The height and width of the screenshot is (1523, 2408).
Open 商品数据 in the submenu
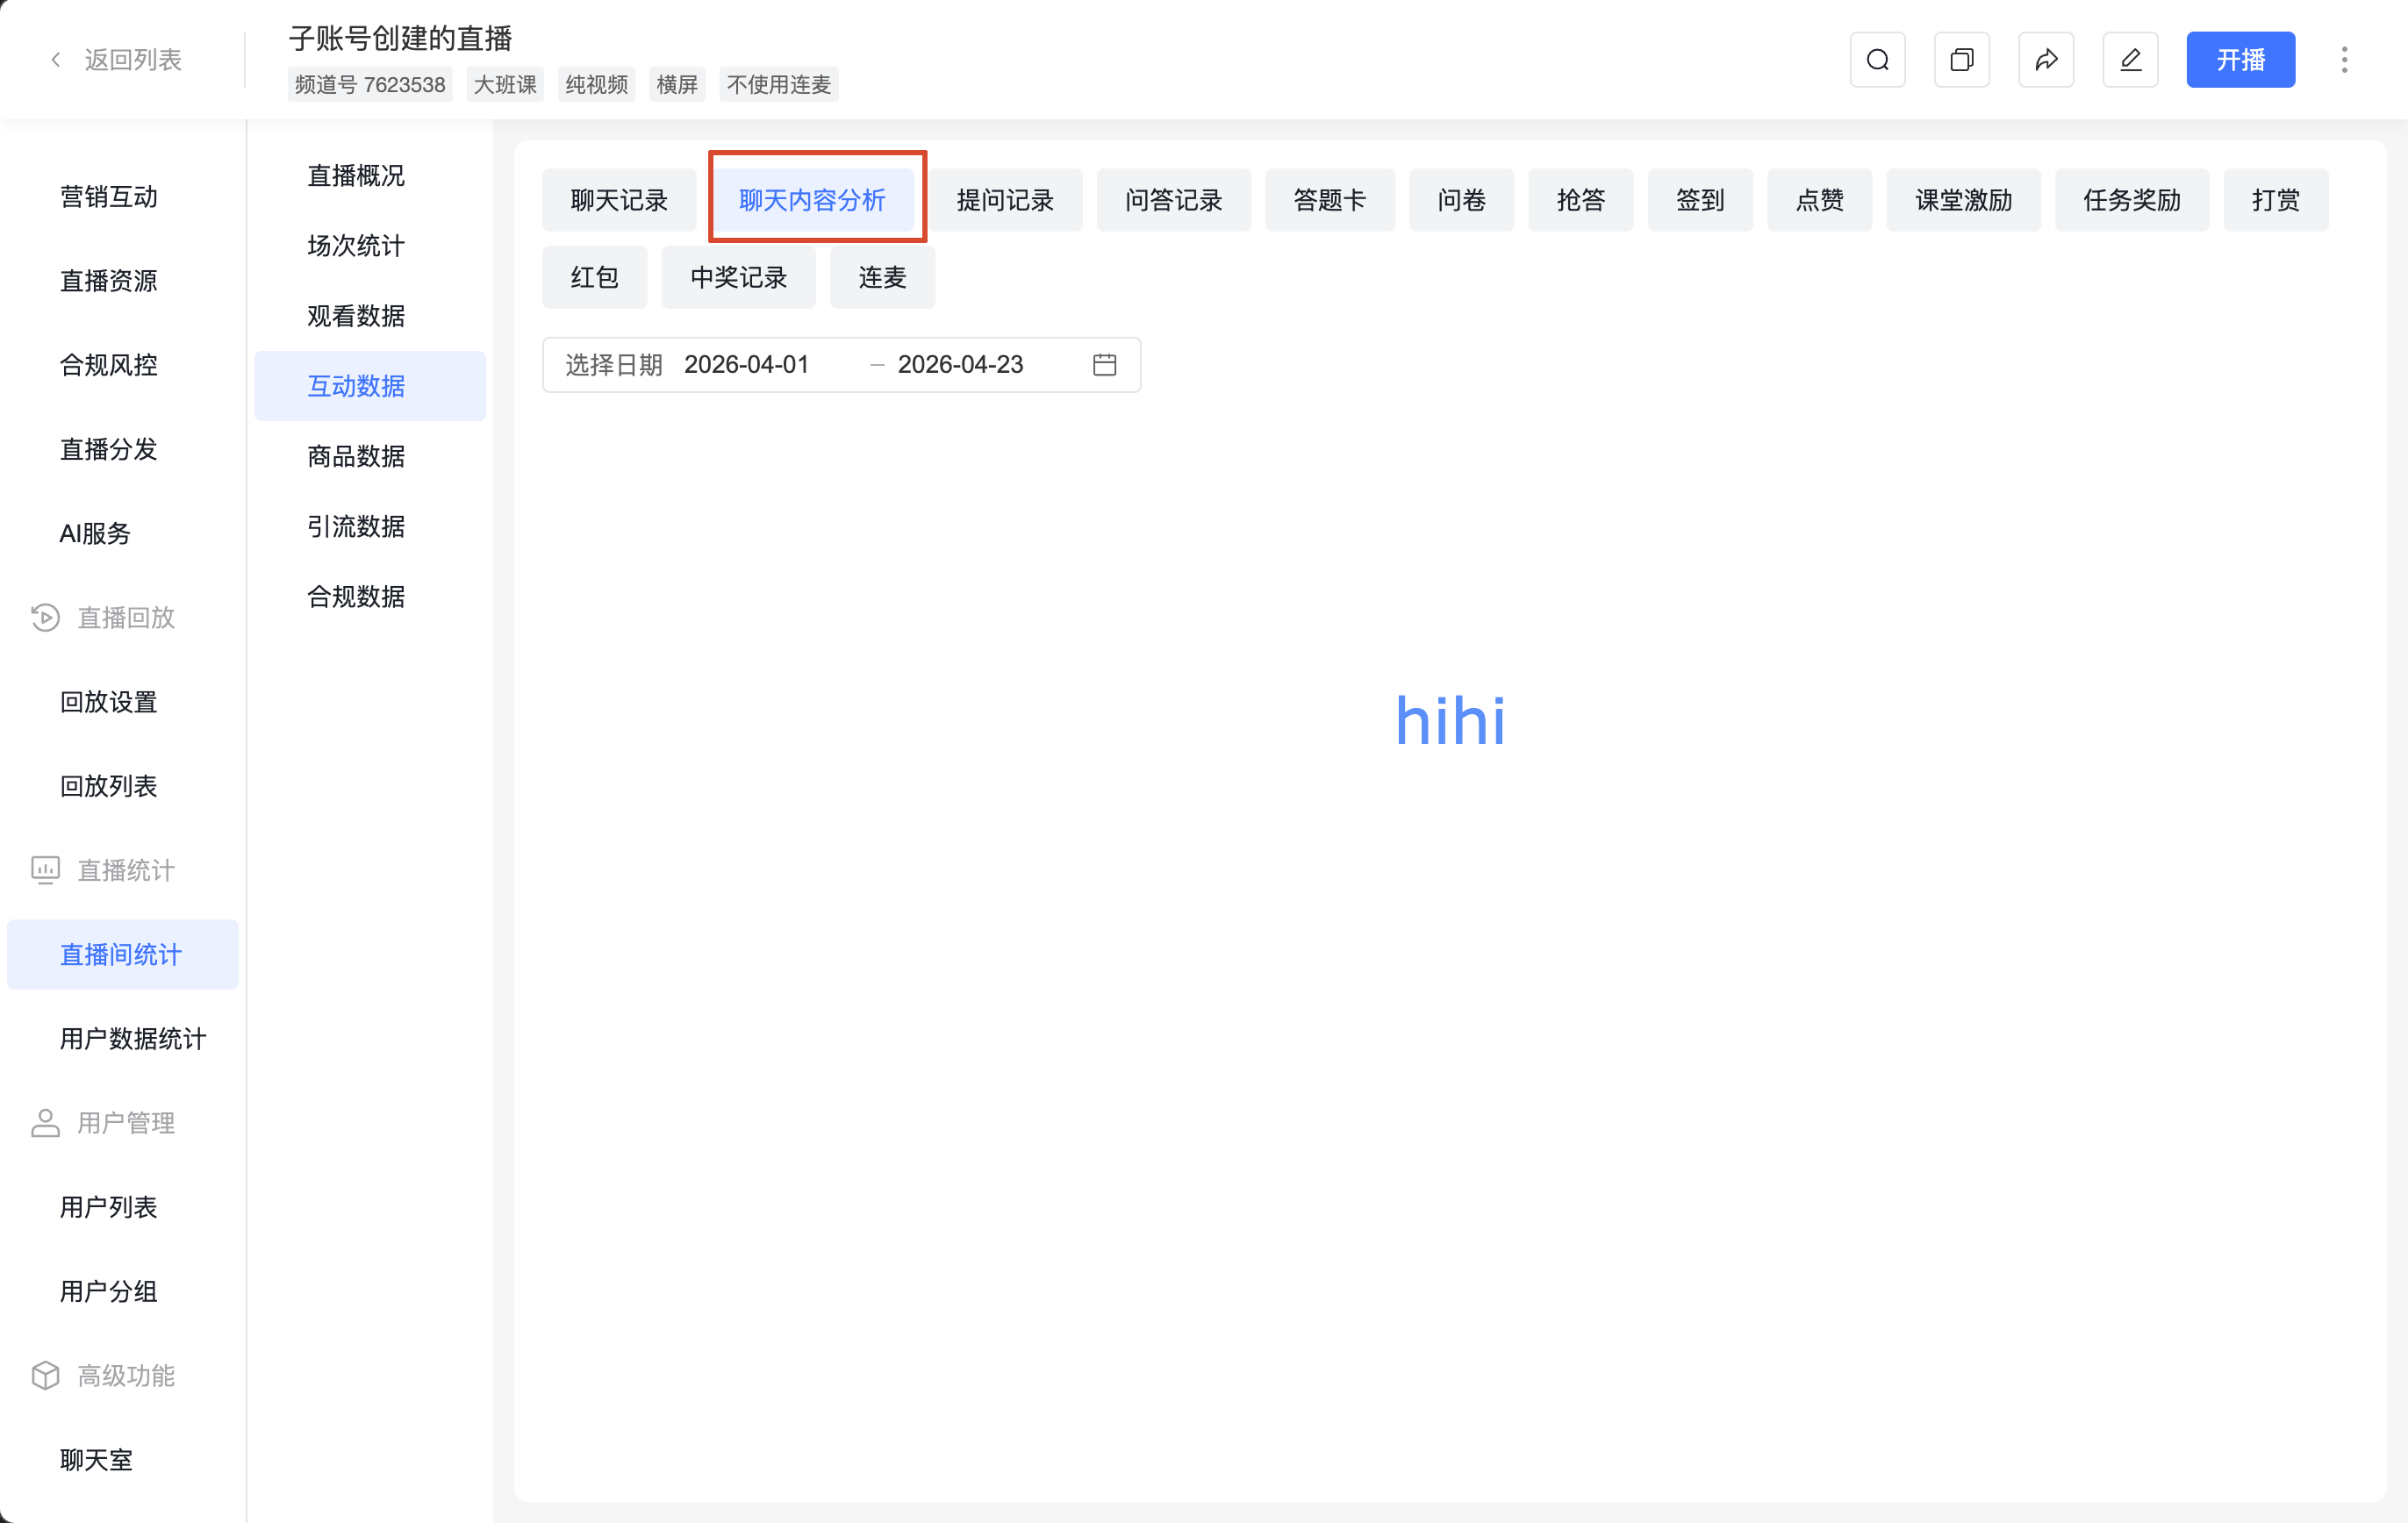[356, 456]
